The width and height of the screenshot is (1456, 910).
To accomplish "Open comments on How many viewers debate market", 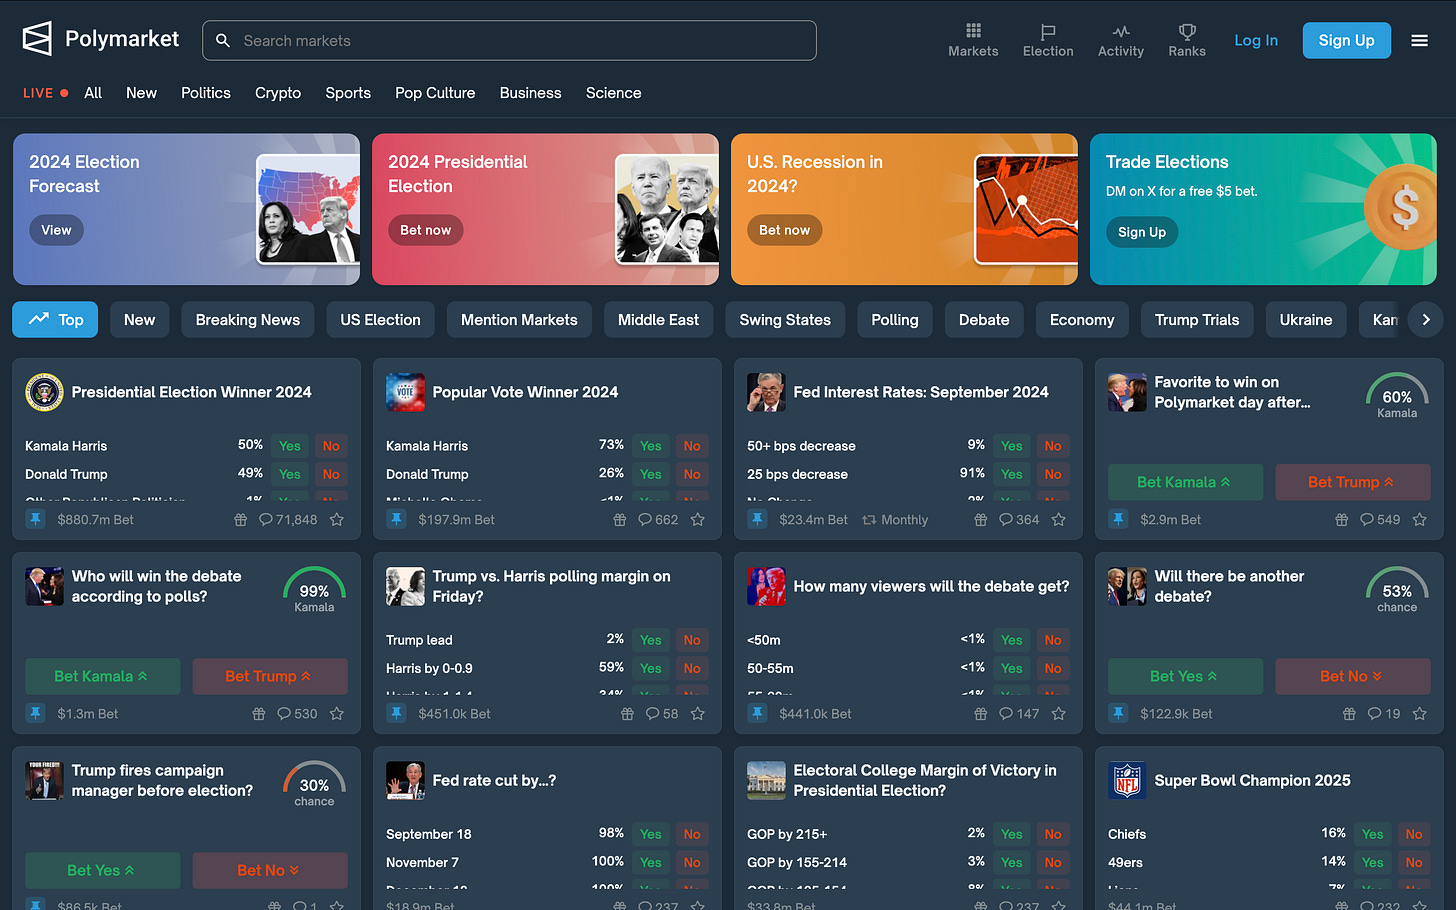I will point(1019,714).
